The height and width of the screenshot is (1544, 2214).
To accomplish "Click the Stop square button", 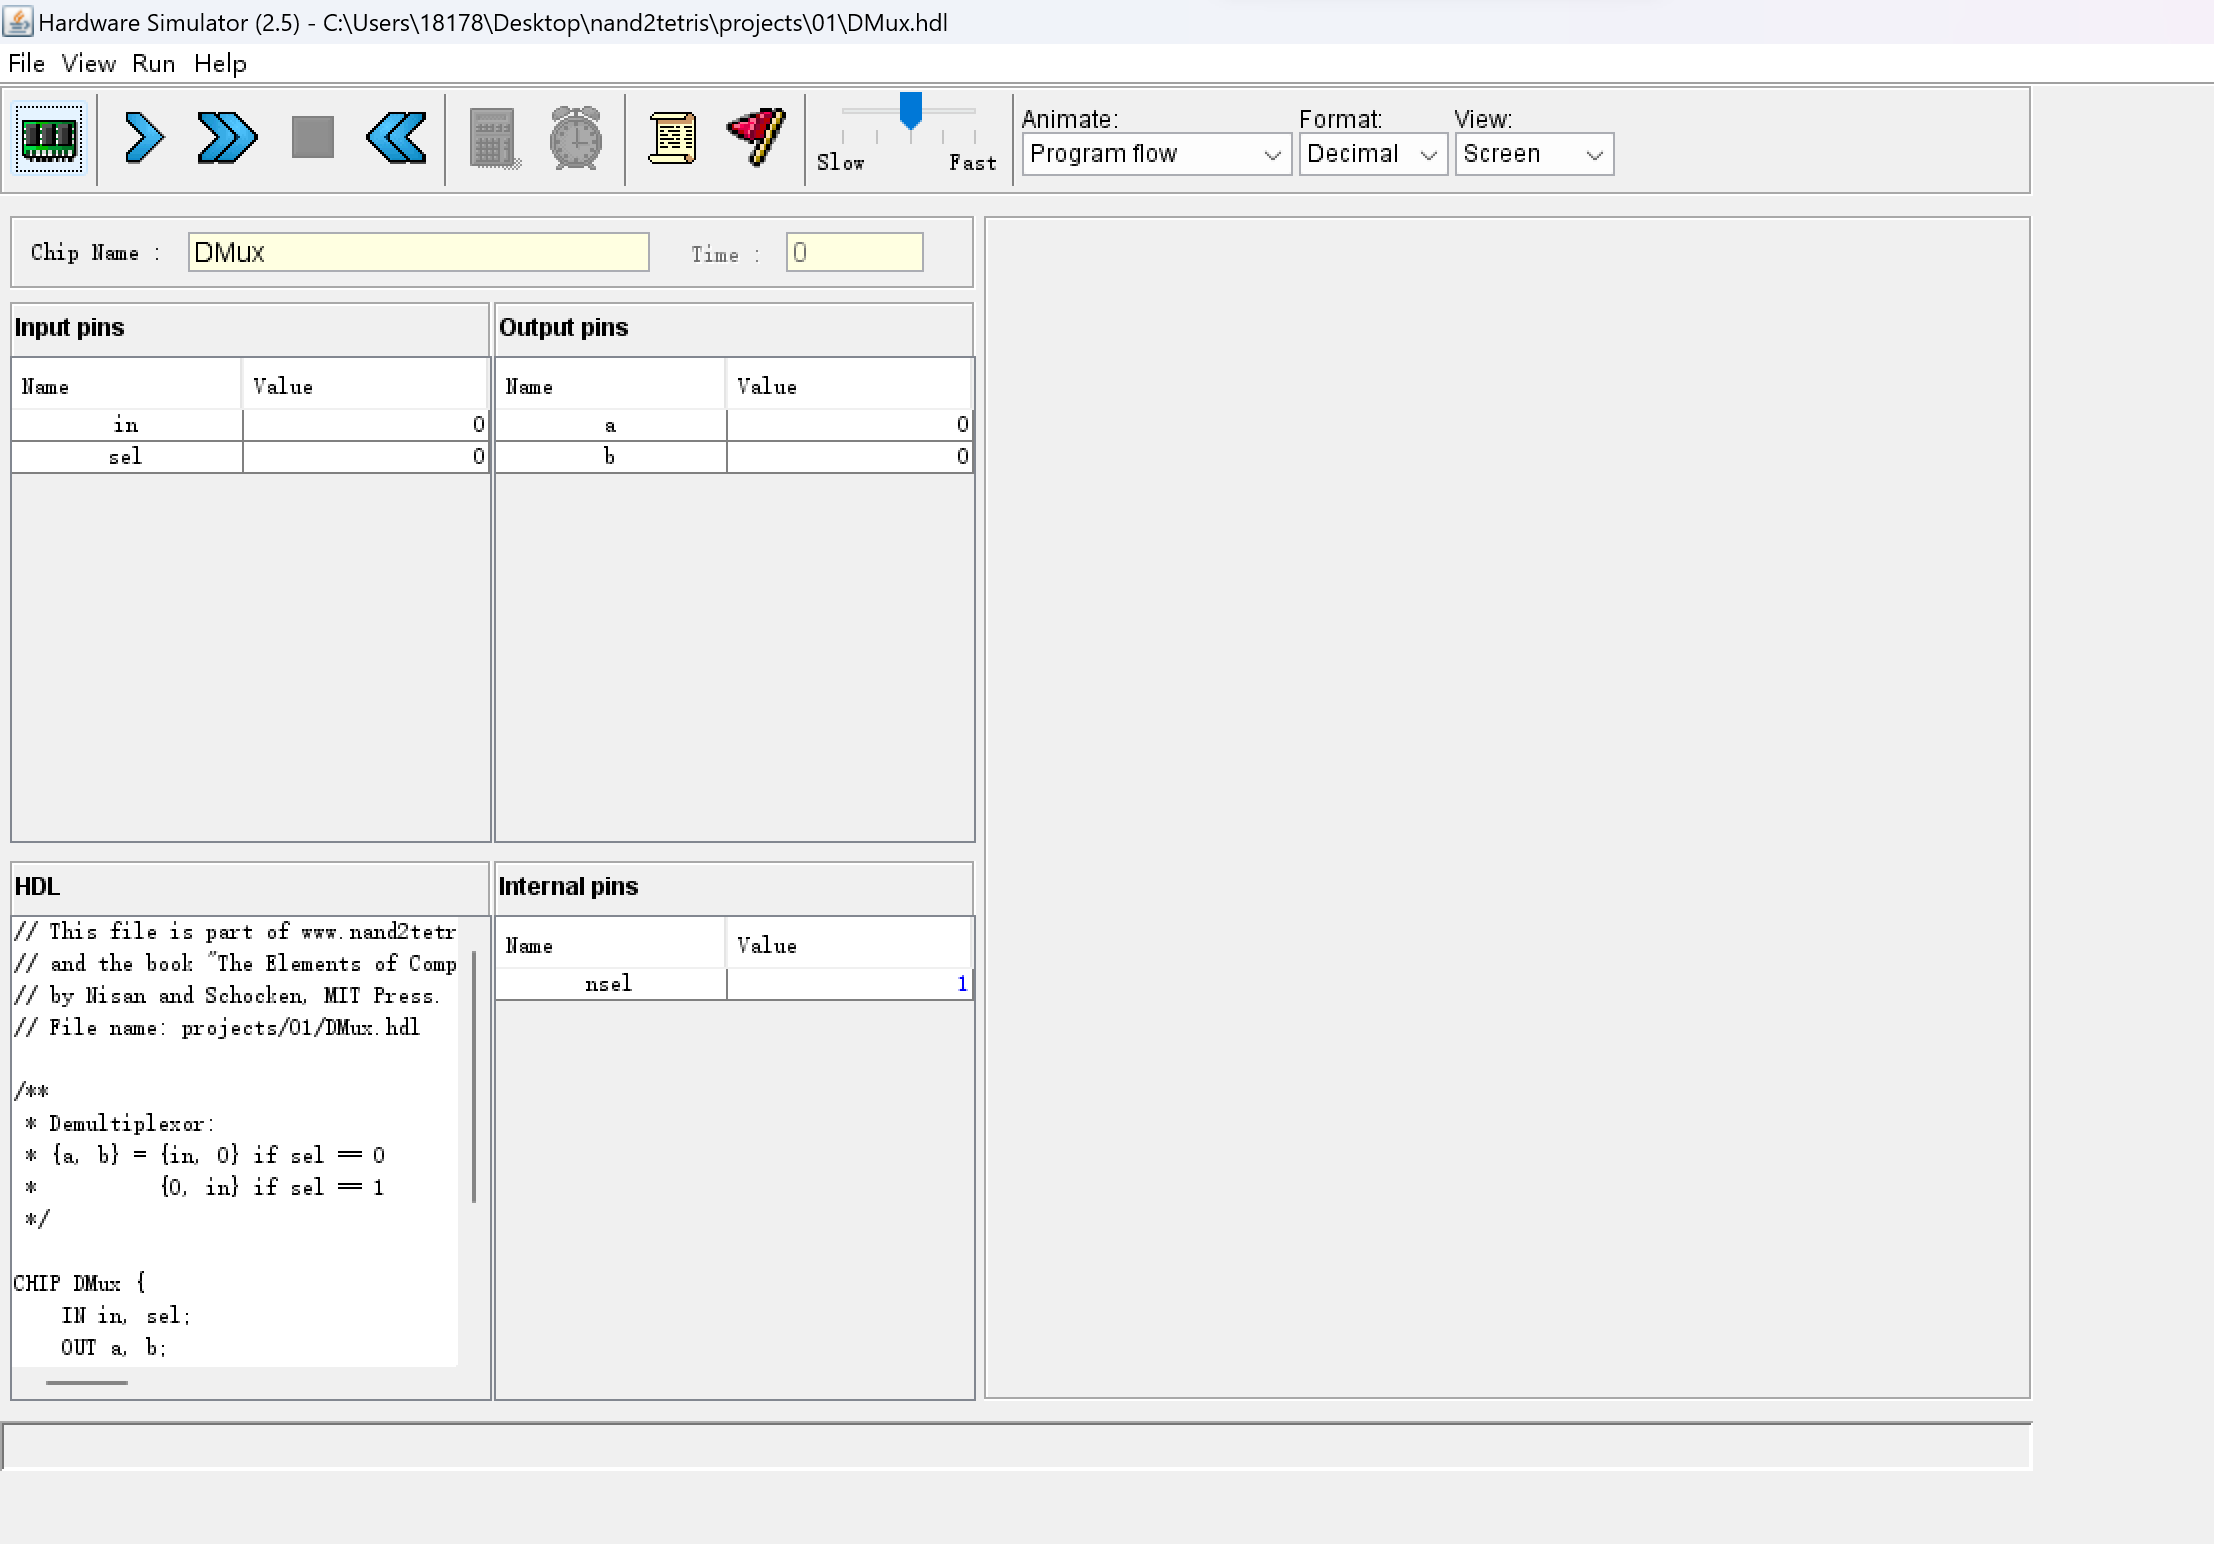I will (x=312, y=138).
